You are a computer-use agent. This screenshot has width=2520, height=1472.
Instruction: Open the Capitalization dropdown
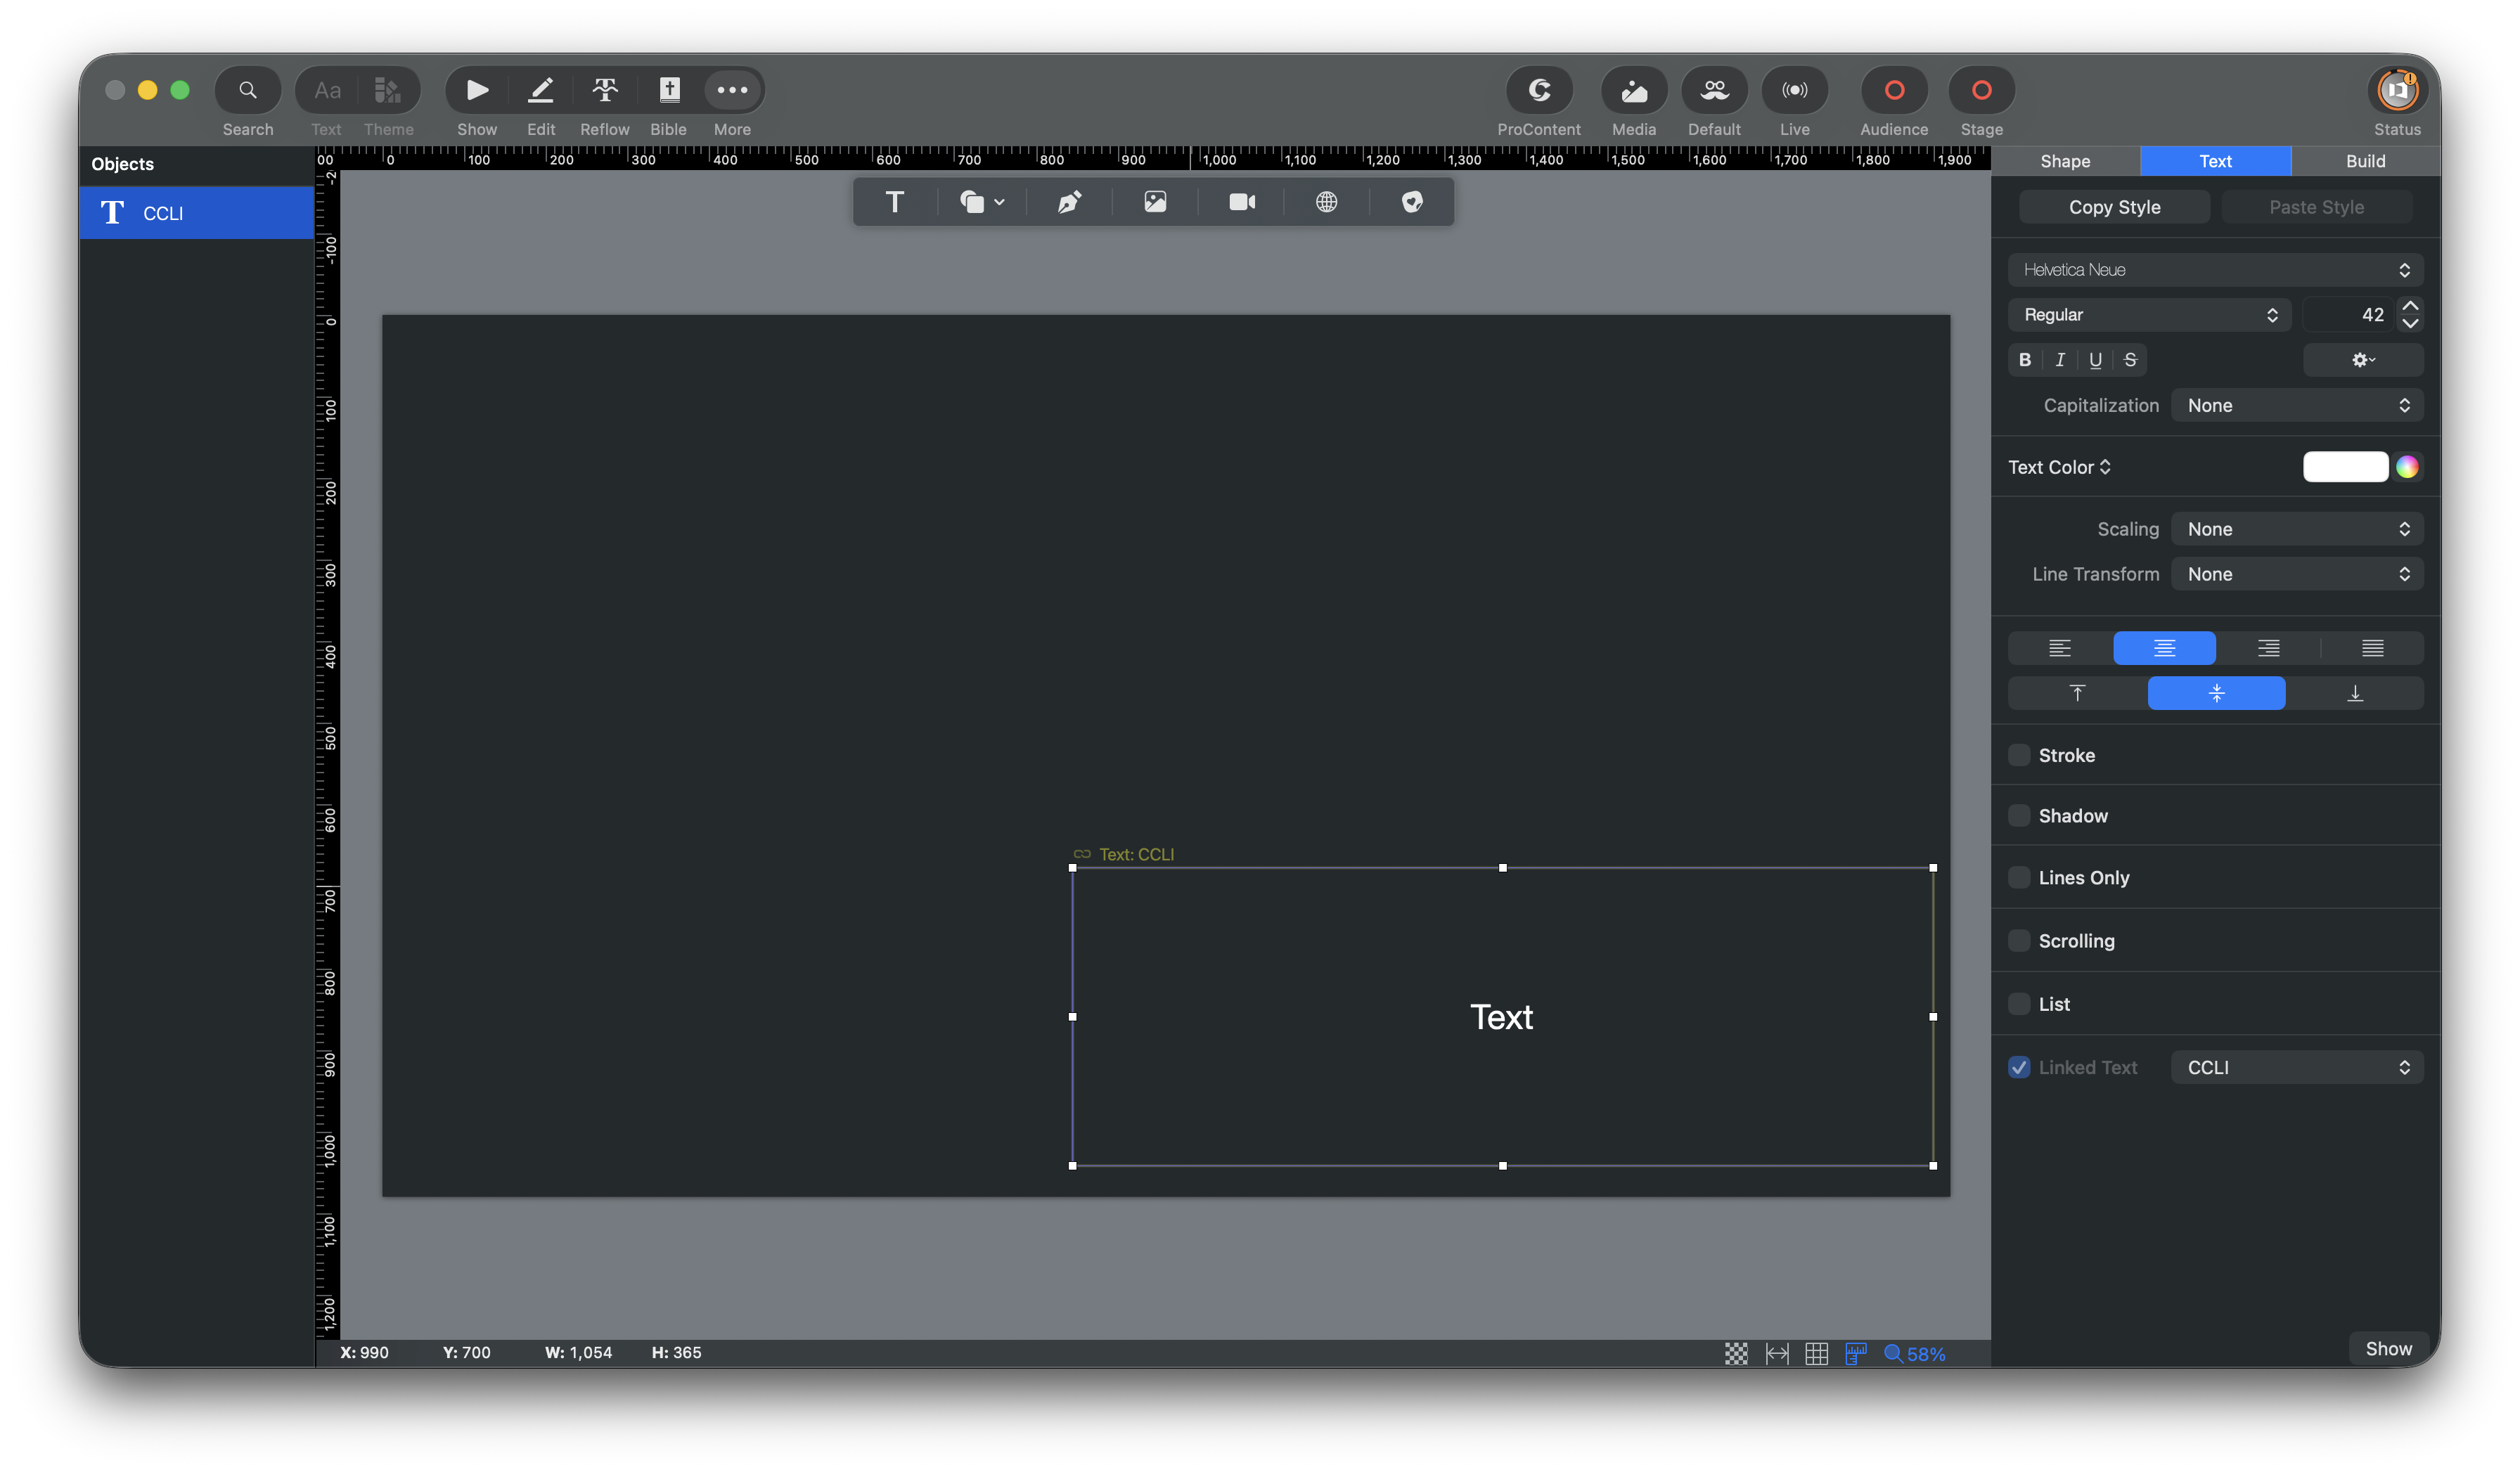2297,405
